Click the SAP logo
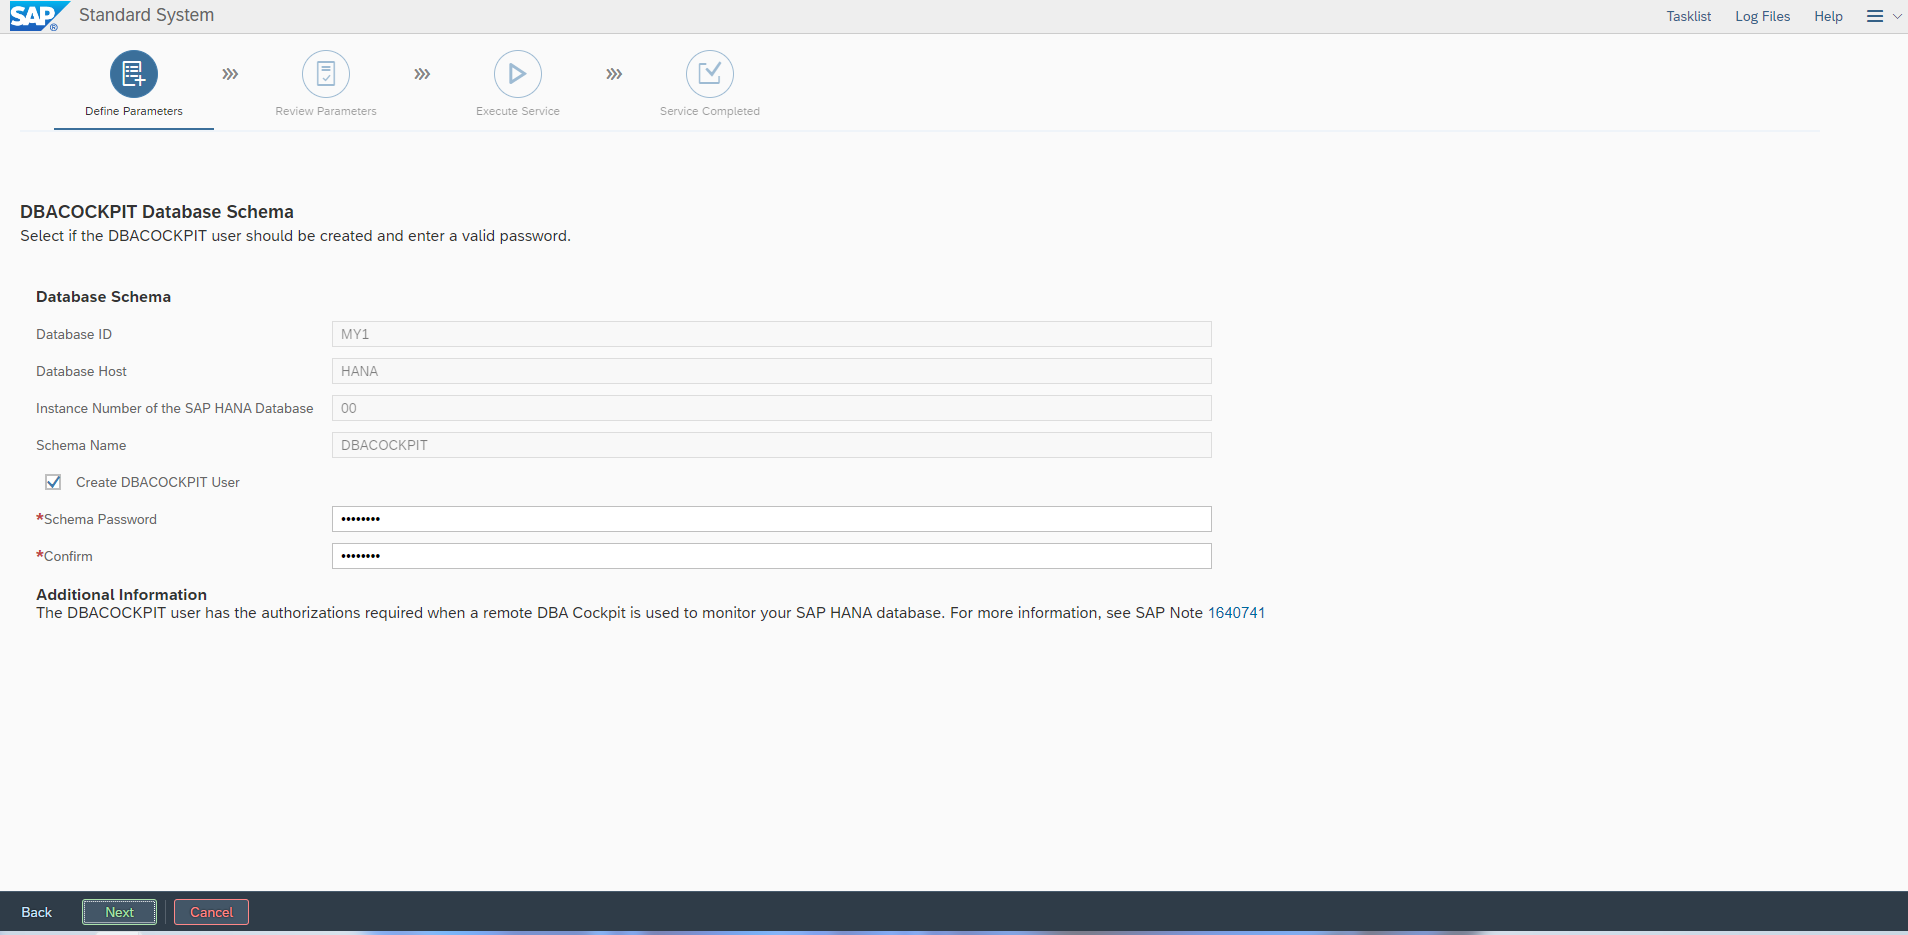Viewport: 1908px width, 935px height. (x=36, y=16)
